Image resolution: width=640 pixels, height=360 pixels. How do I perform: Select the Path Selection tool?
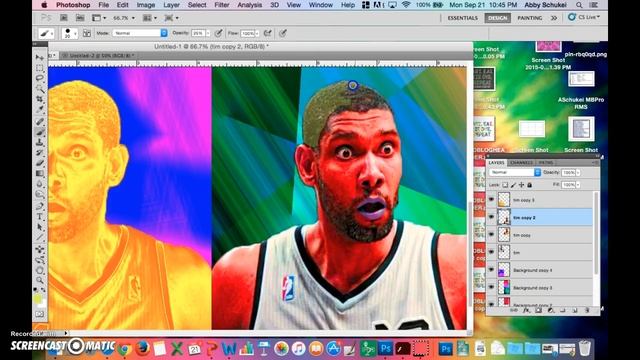pos(40,227)
